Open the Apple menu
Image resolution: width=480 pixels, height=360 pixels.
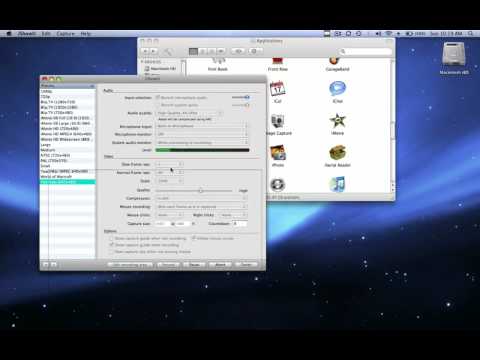[x=9, y=34]
